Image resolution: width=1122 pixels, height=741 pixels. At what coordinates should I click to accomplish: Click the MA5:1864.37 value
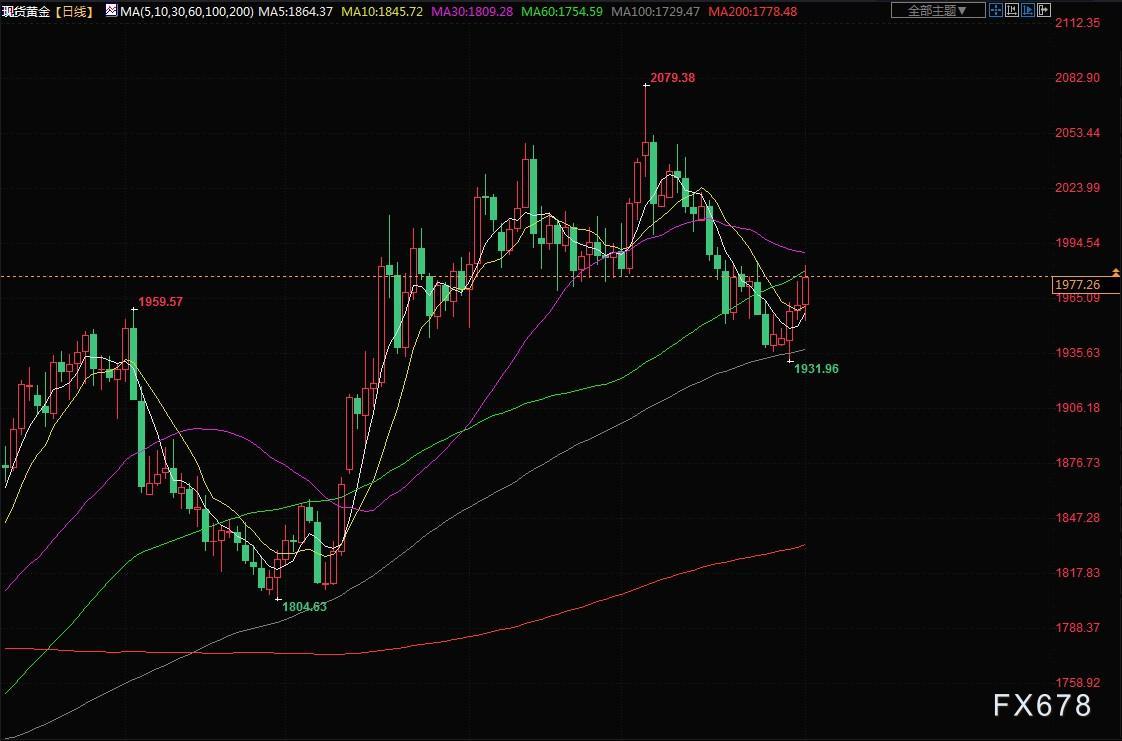[296, 11]
